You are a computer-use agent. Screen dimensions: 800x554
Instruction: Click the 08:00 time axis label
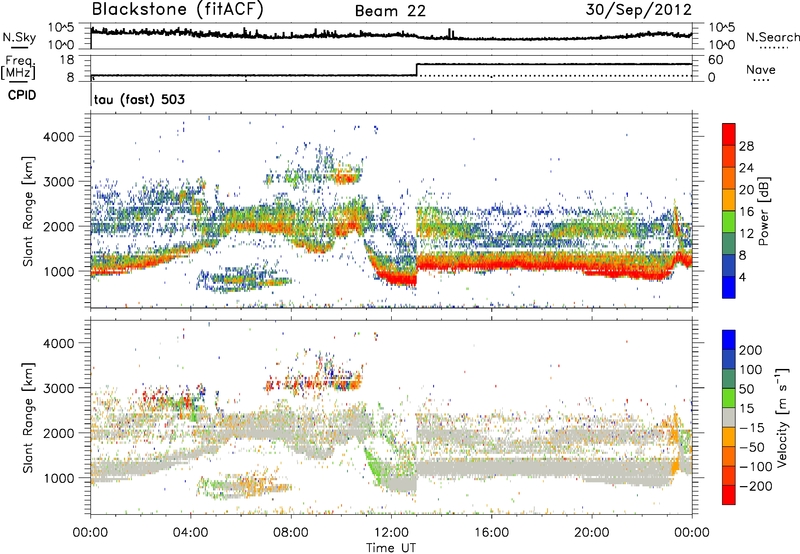pyautogui.click(x=291, y=533)
